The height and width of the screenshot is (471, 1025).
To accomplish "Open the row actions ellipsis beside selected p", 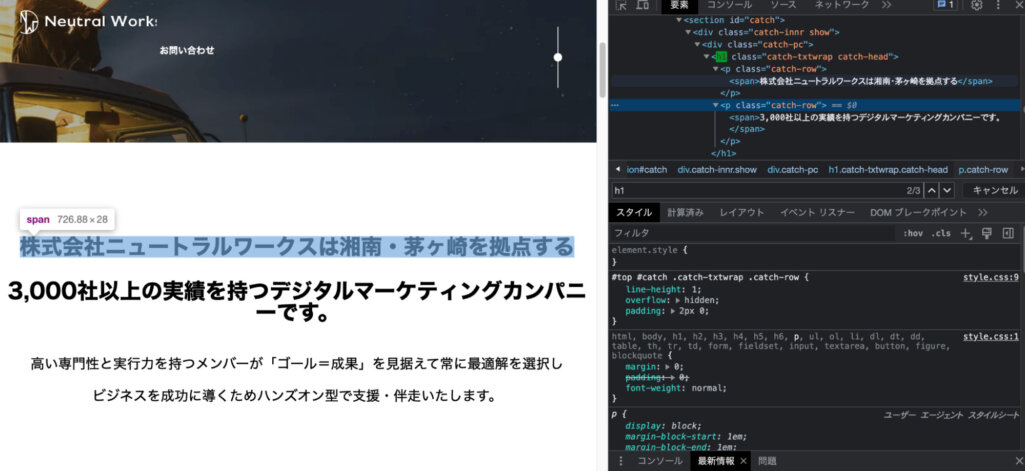I will (x=614, y=105).
